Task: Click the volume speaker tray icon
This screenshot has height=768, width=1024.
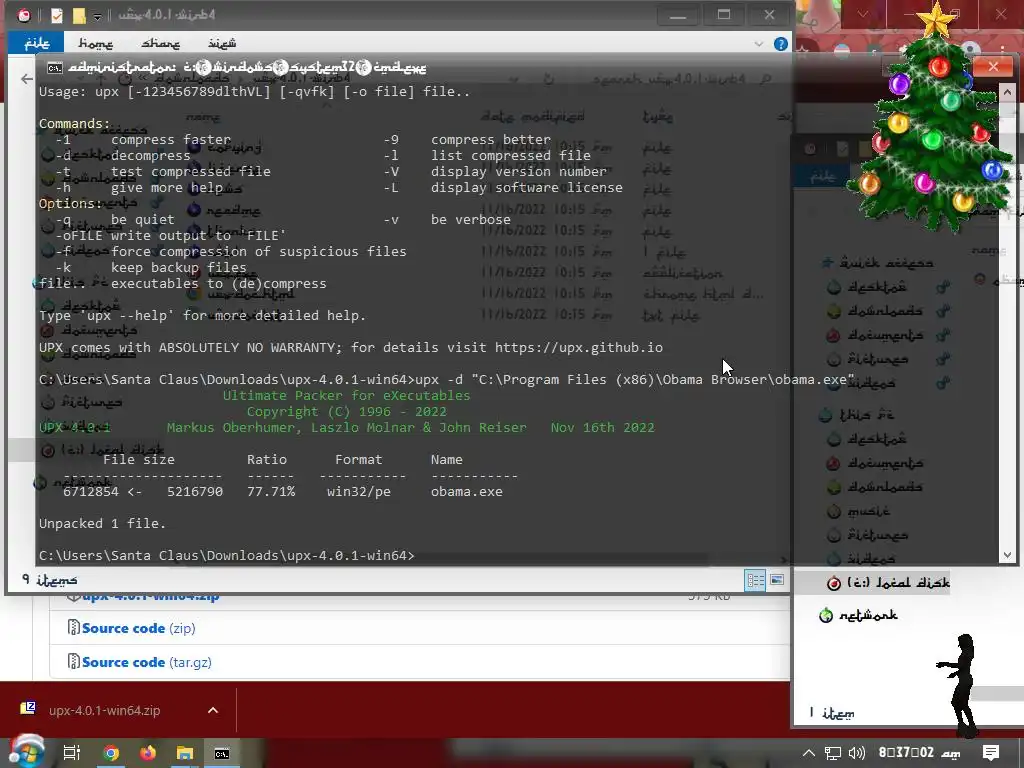Action: point(856,753)
